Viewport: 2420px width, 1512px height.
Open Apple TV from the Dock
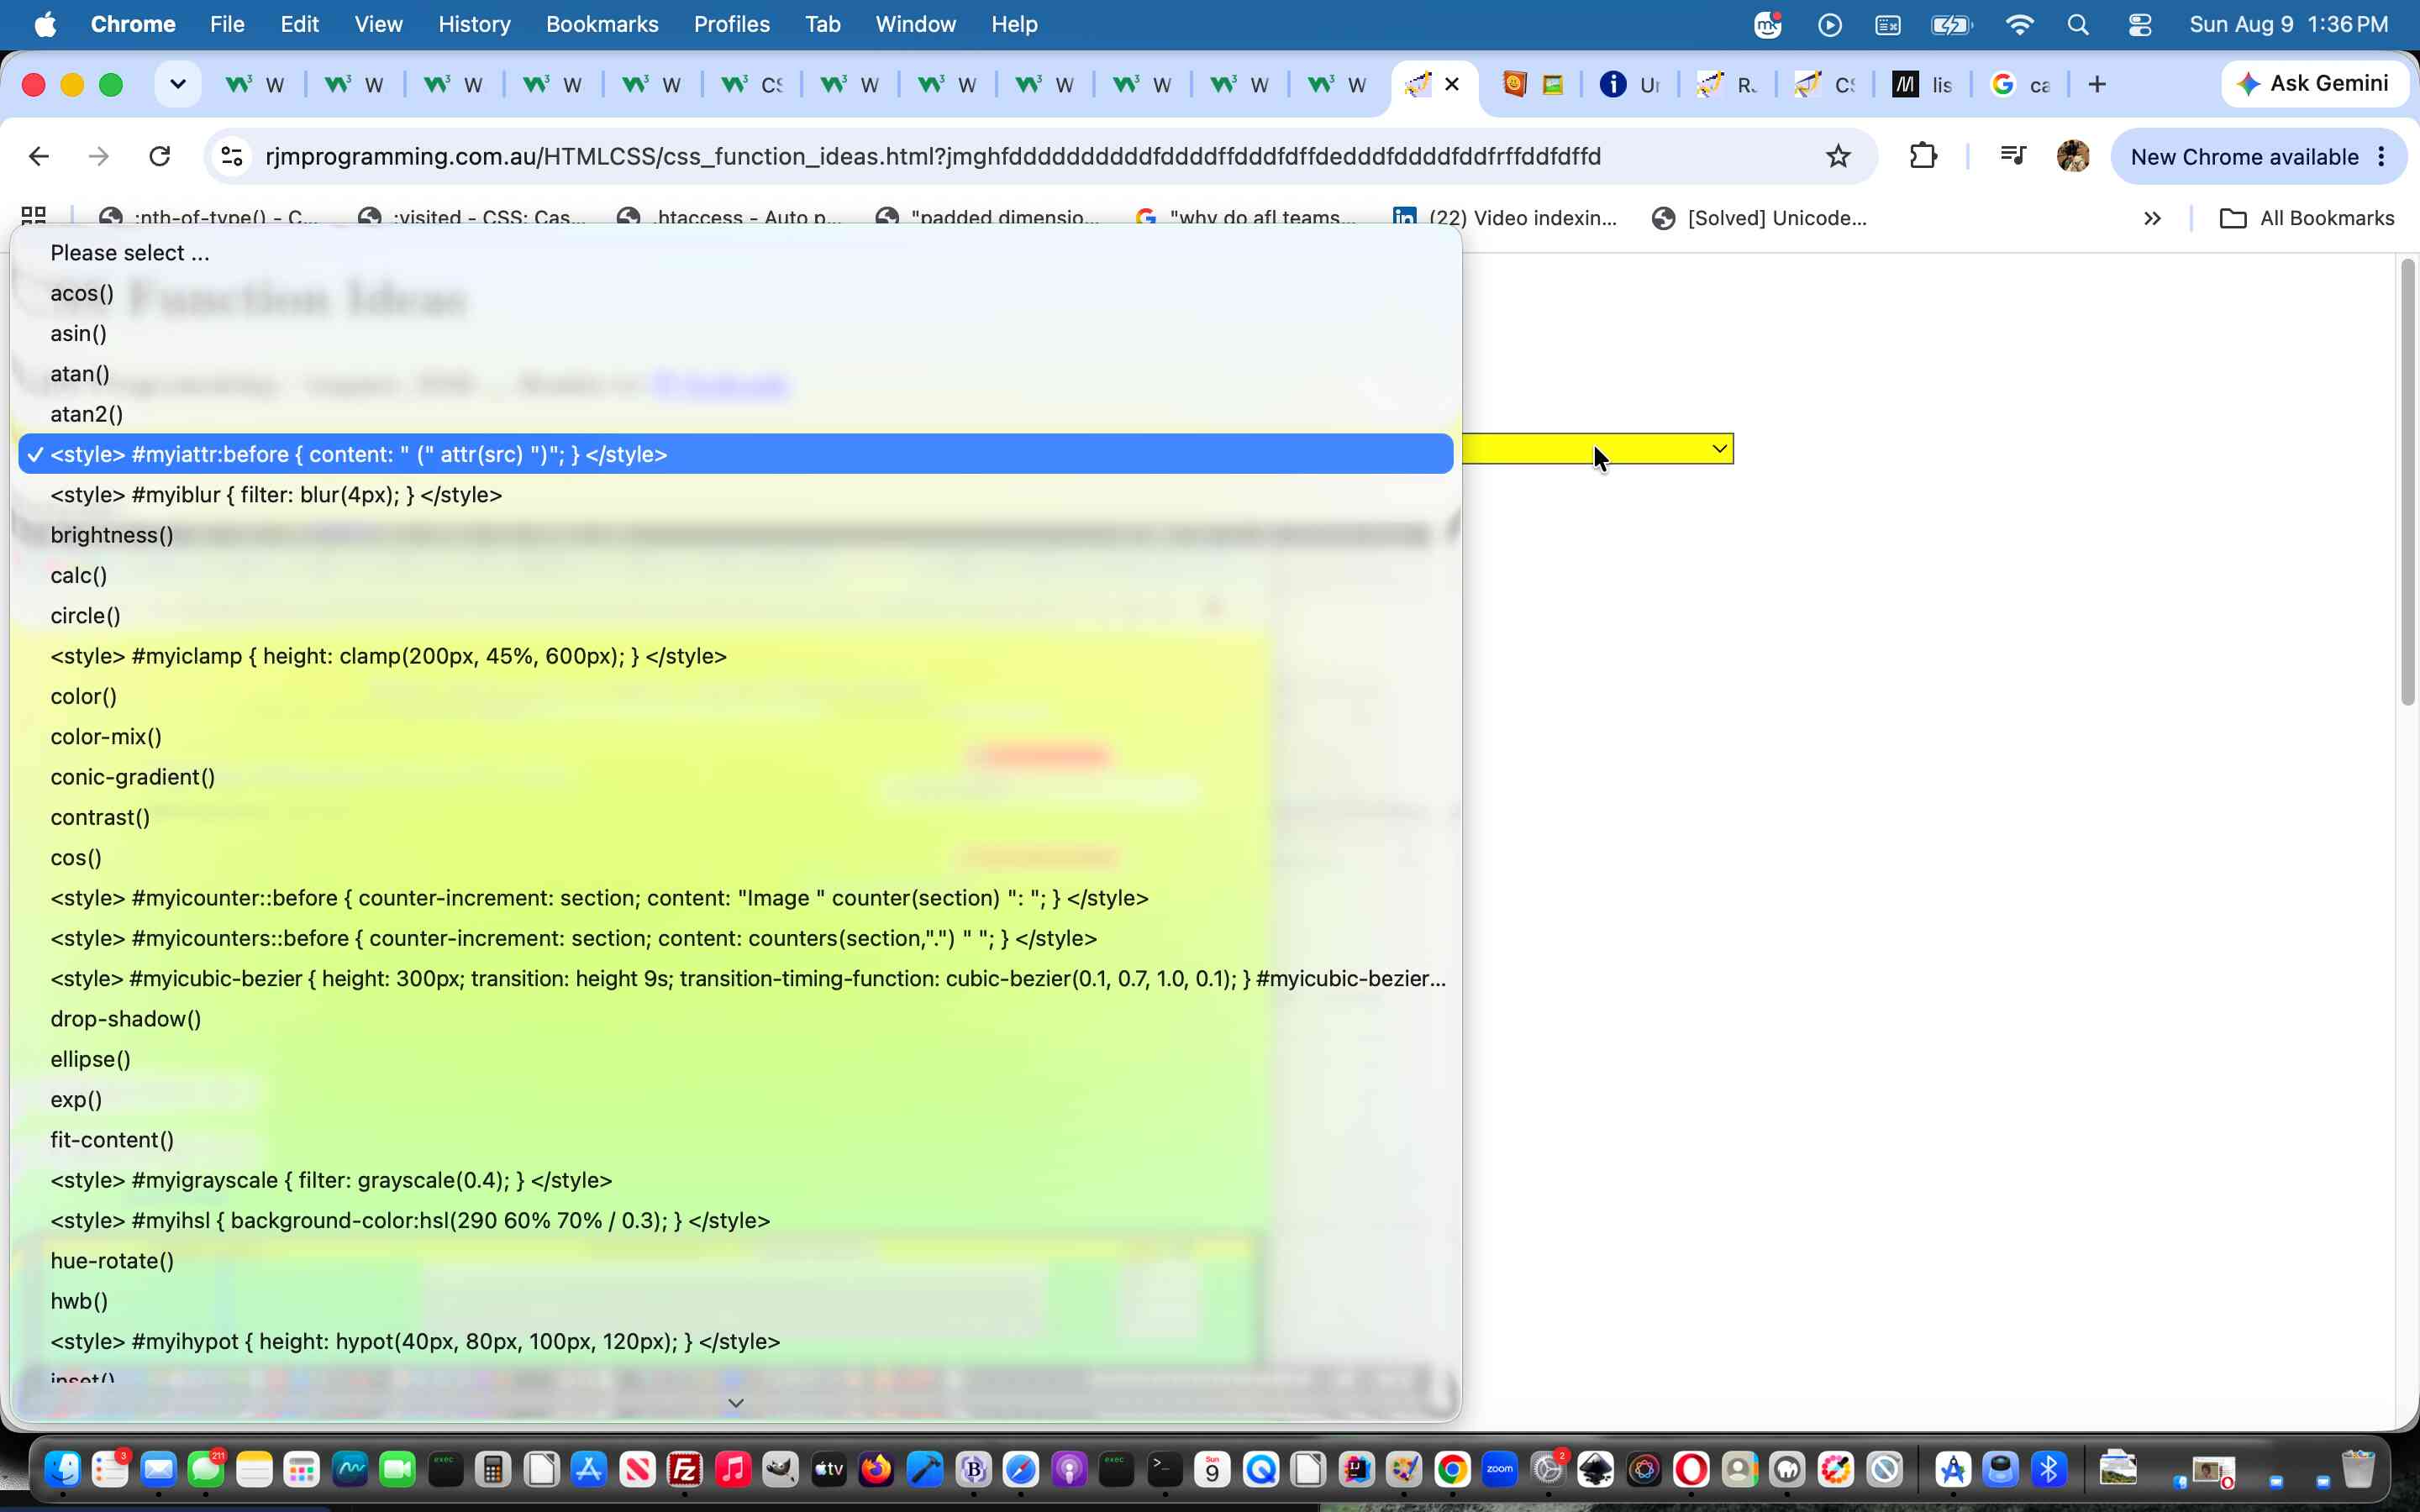[829, 1469]
